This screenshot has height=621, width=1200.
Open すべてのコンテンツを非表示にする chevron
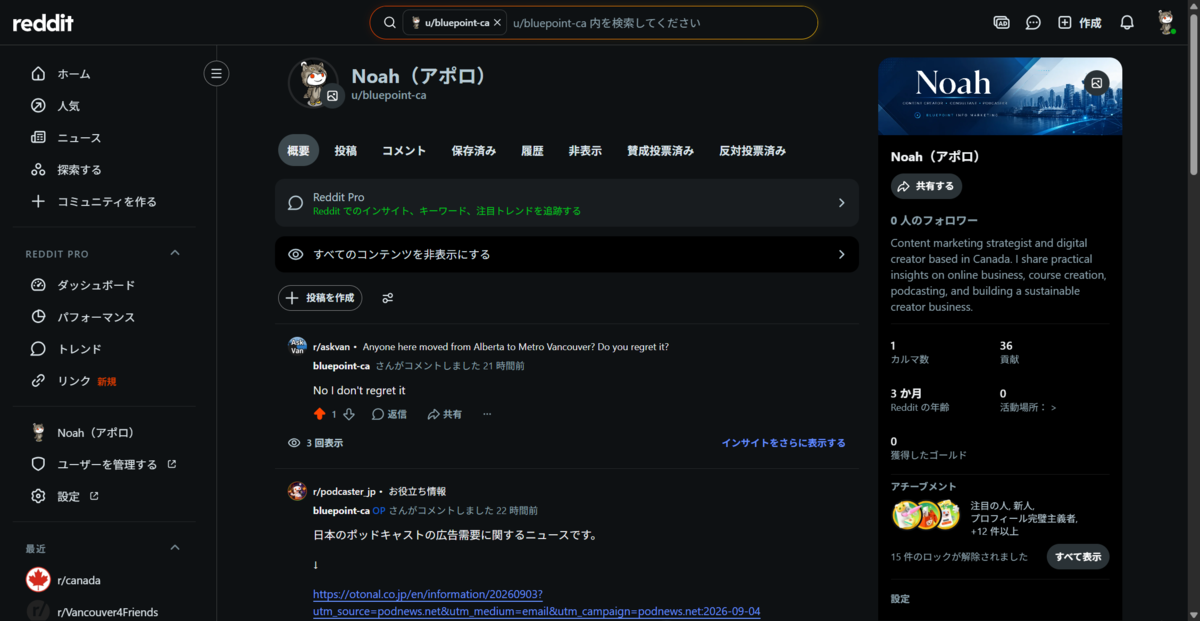pos(841,254)
